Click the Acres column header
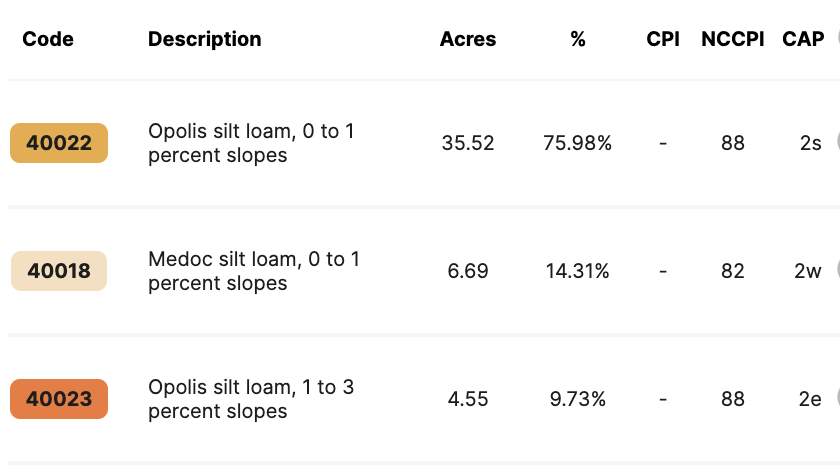 468,39
